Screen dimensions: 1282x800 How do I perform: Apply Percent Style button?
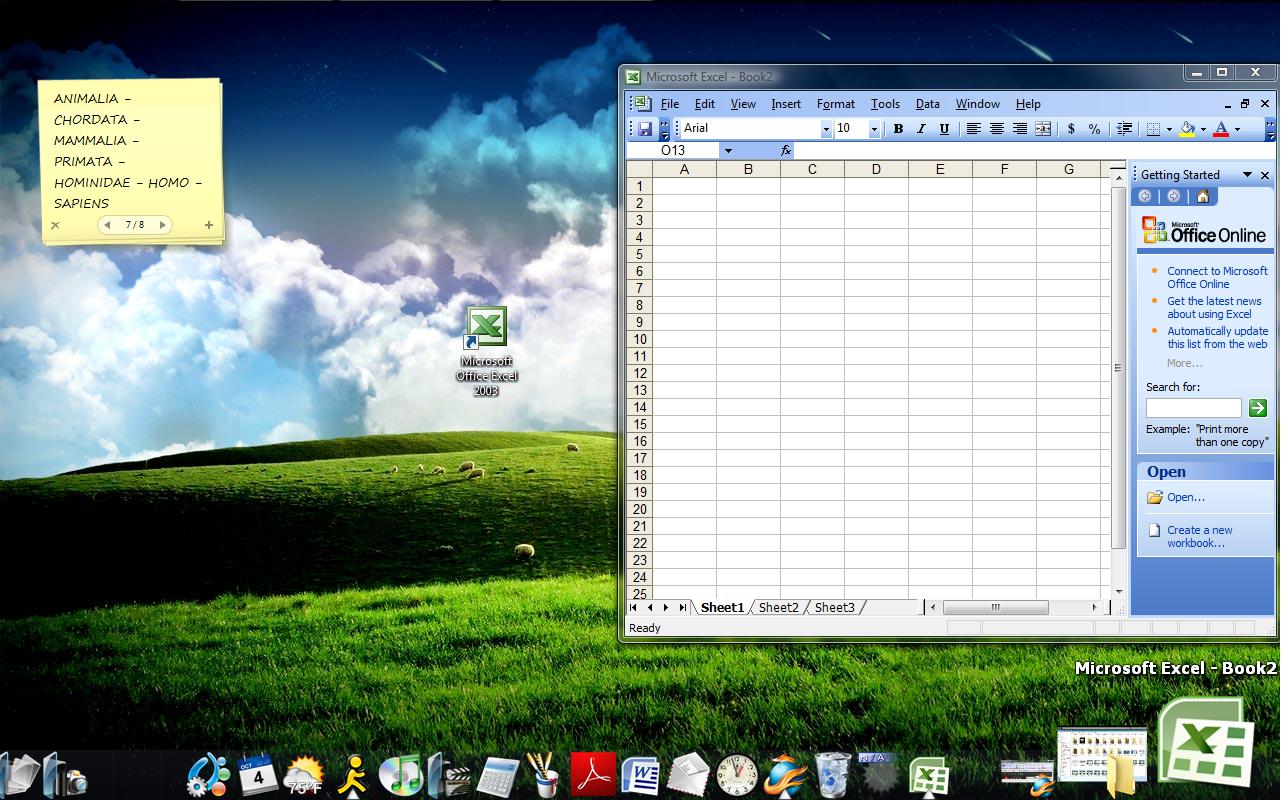click(x=1095, y=129)
